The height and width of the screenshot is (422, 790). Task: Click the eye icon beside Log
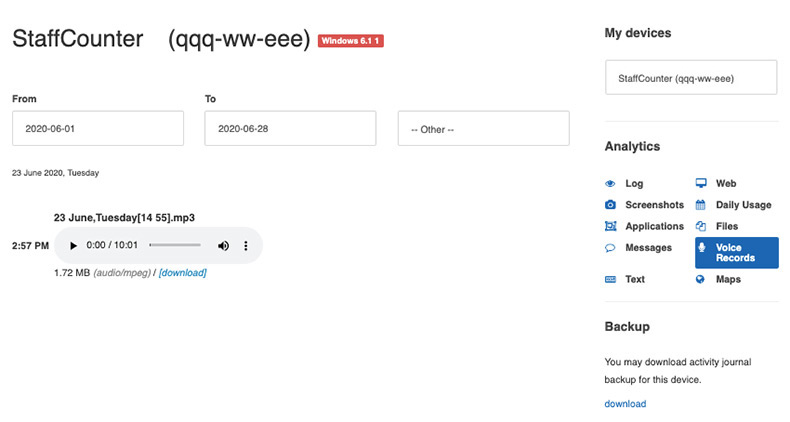(x=610, y=184)
